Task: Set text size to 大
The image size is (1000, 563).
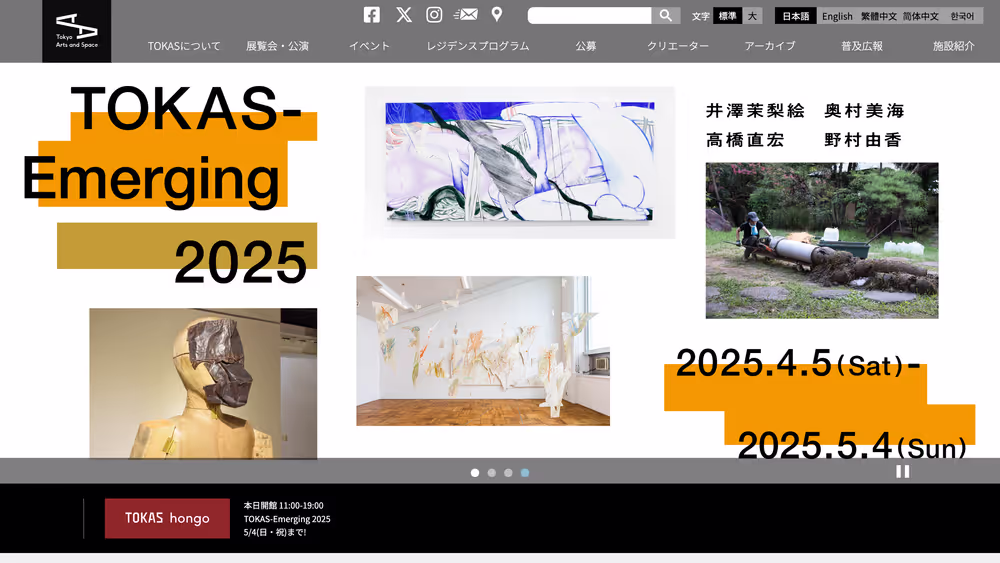Action: pyautogui.click(x=753, y=16)
